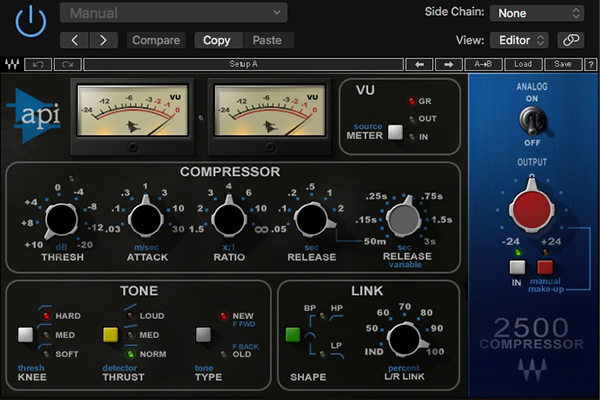Click the Compare button
Viewport: 600px width, 400px height.
(156, 40)
